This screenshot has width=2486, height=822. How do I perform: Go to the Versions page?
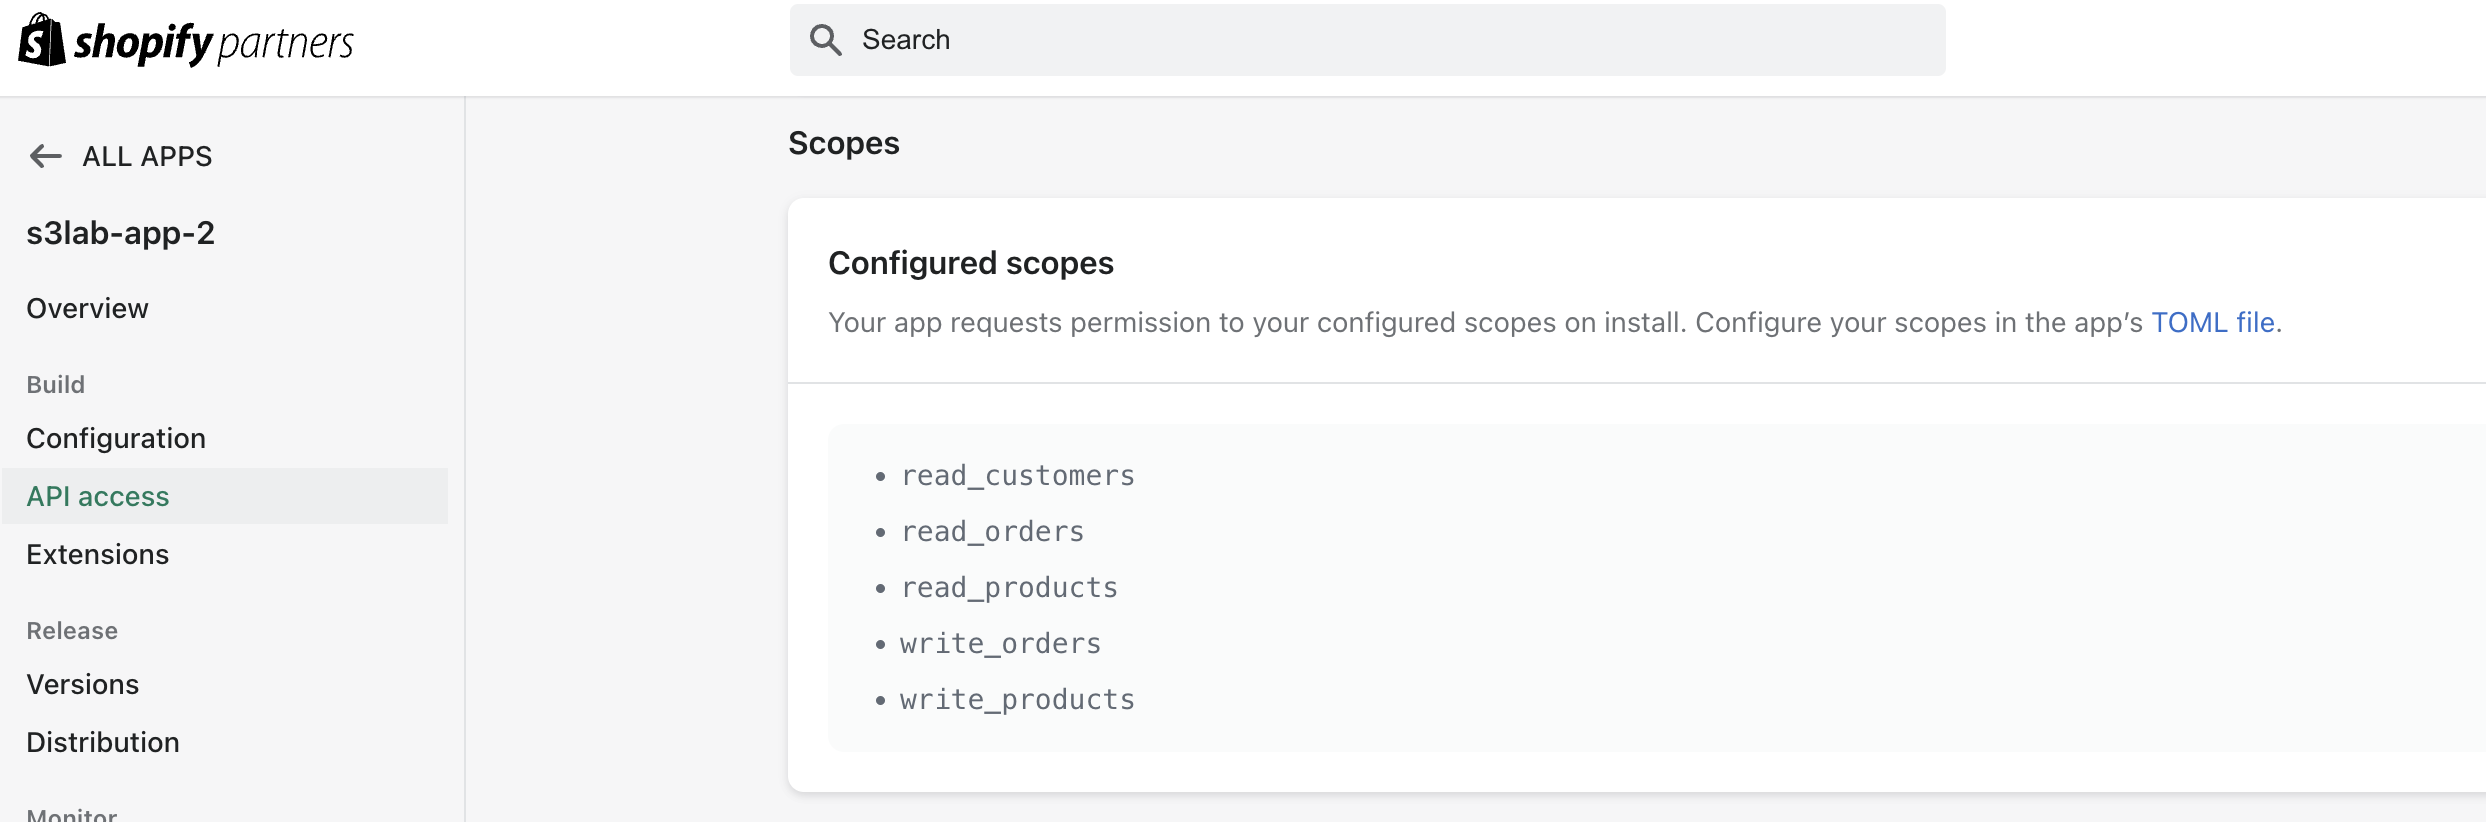click(x=83, y=684)
